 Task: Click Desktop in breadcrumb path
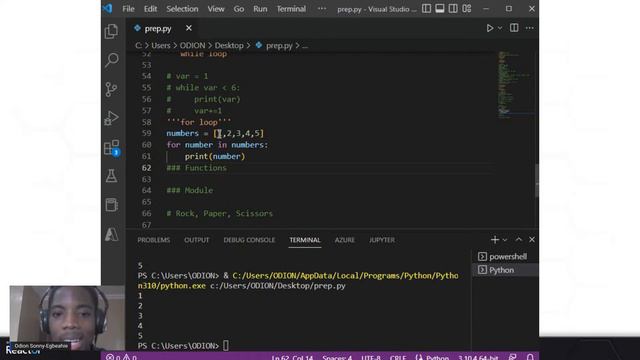click(x=229, y=46)
